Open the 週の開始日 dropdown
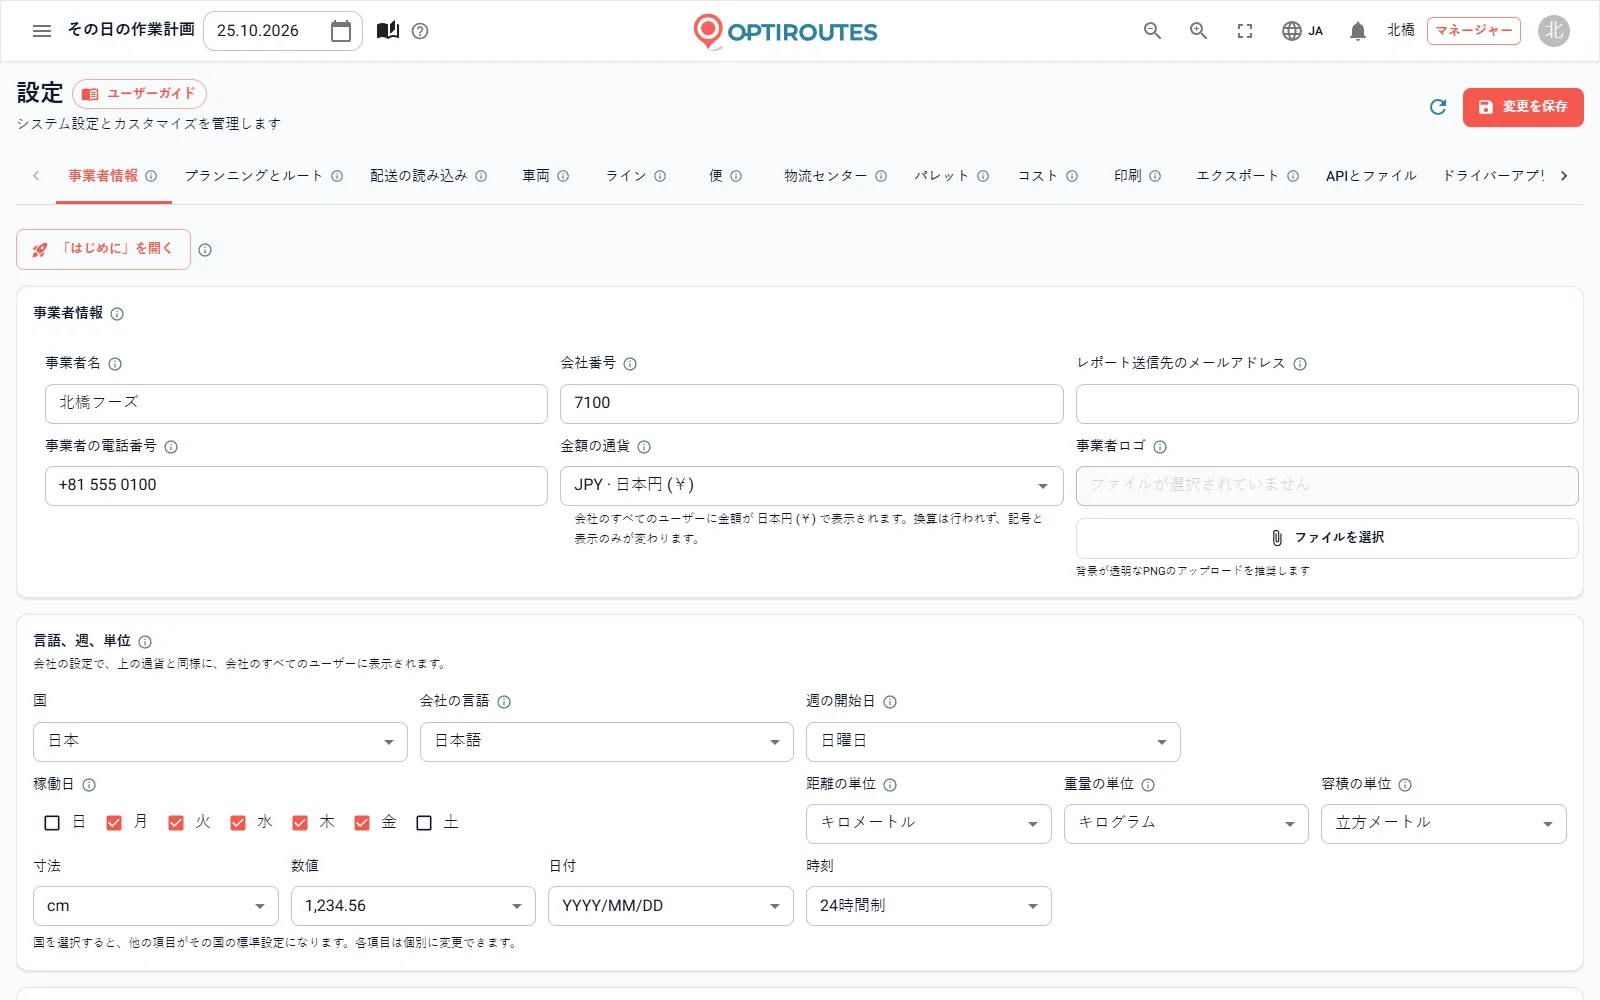 993,742
